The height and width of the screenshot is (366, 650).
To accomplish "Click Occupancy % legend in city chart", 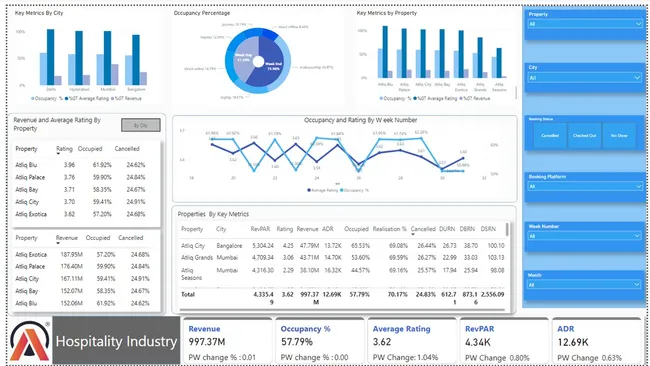I will click(46, 99).
